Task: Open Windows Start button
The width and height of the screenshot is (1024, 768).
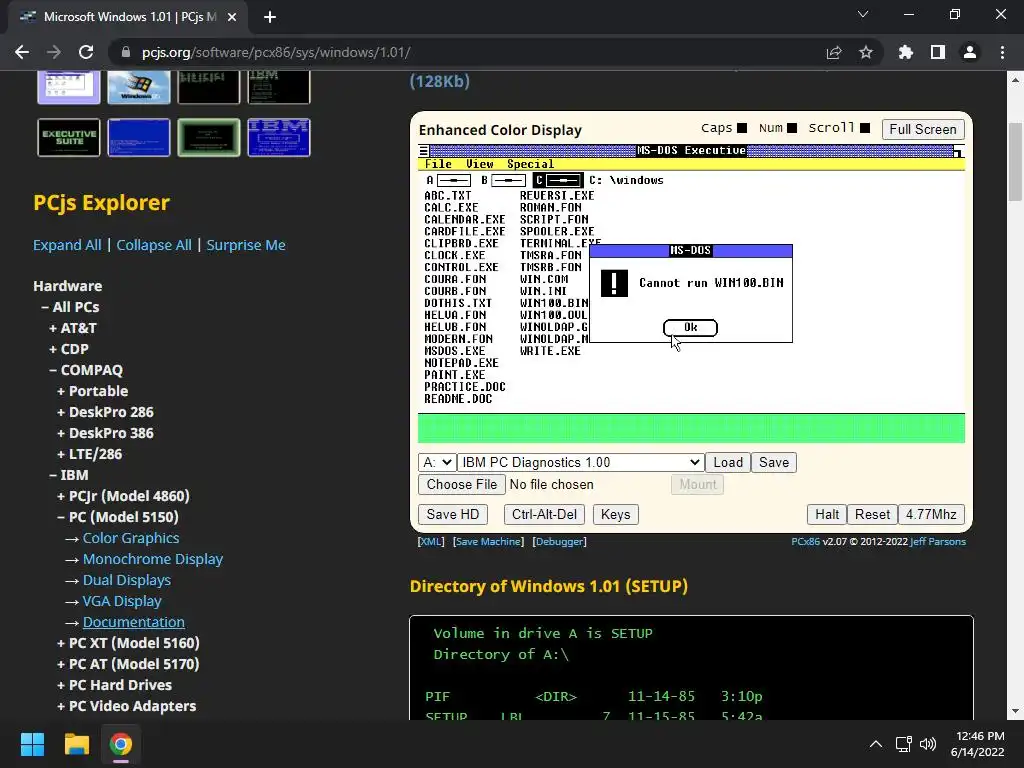Action: tap(32, 744)
